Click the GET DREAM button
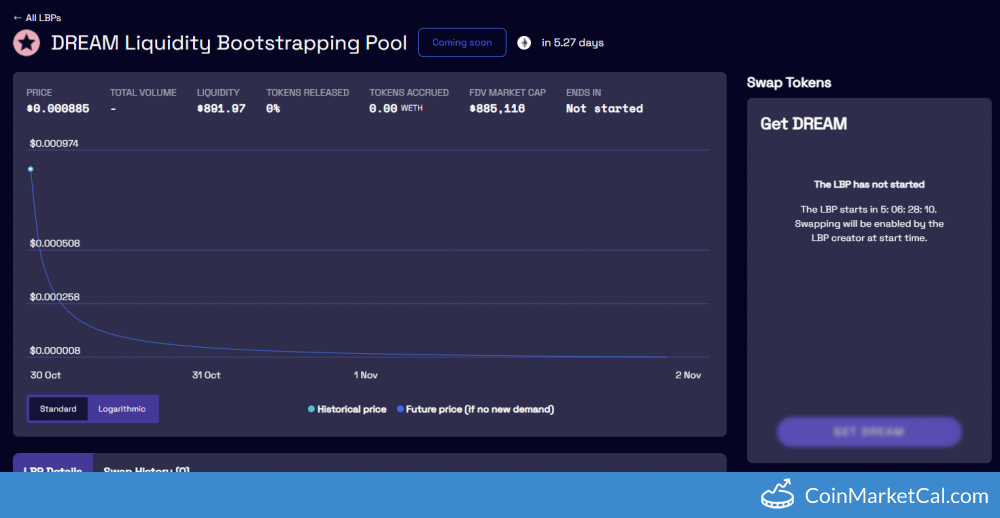 coord(868,432)
